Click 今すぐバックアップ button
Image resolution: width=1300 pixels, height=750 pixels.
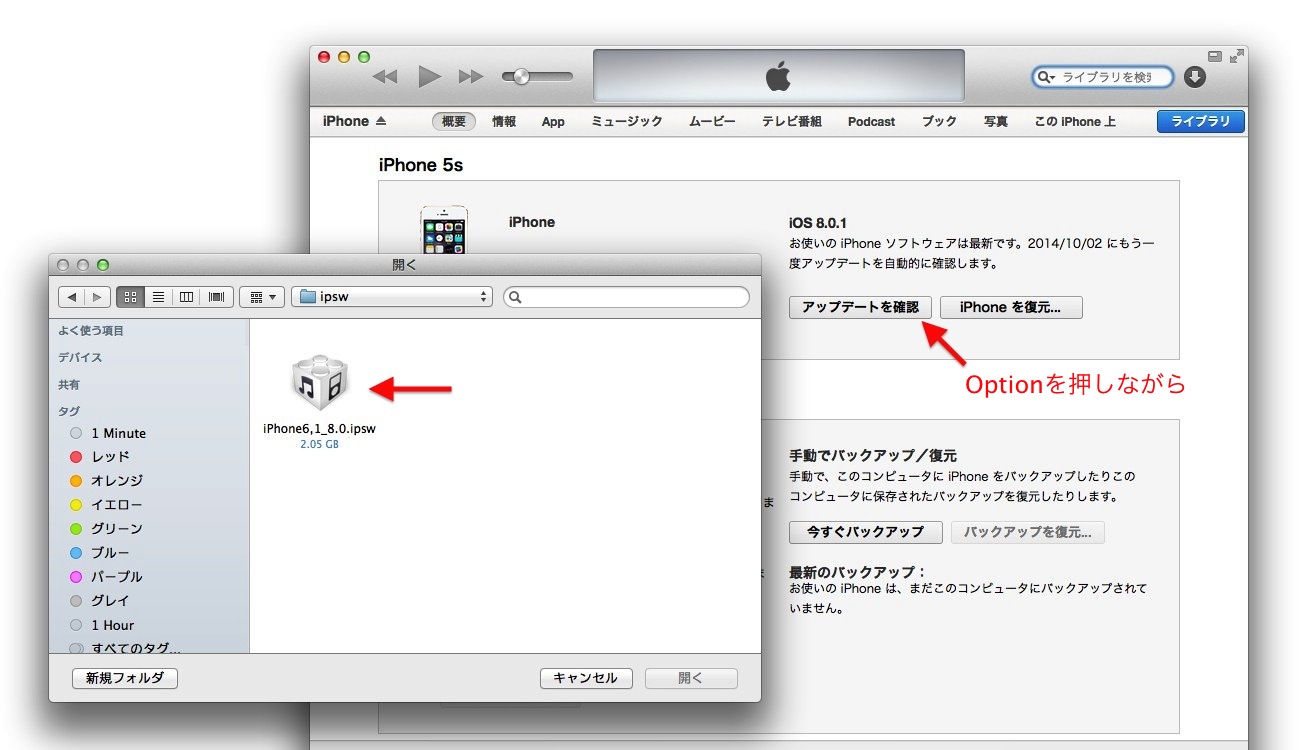pyautogui.click(x=866, y=532)
